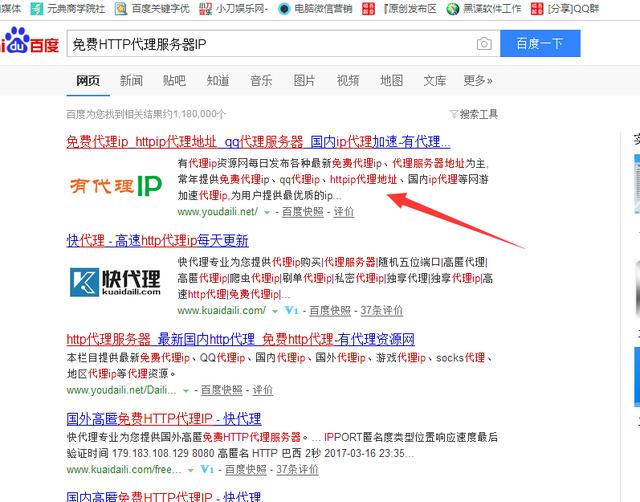
Task: Switch to the 文库 tab
Action: click(435, 80)
